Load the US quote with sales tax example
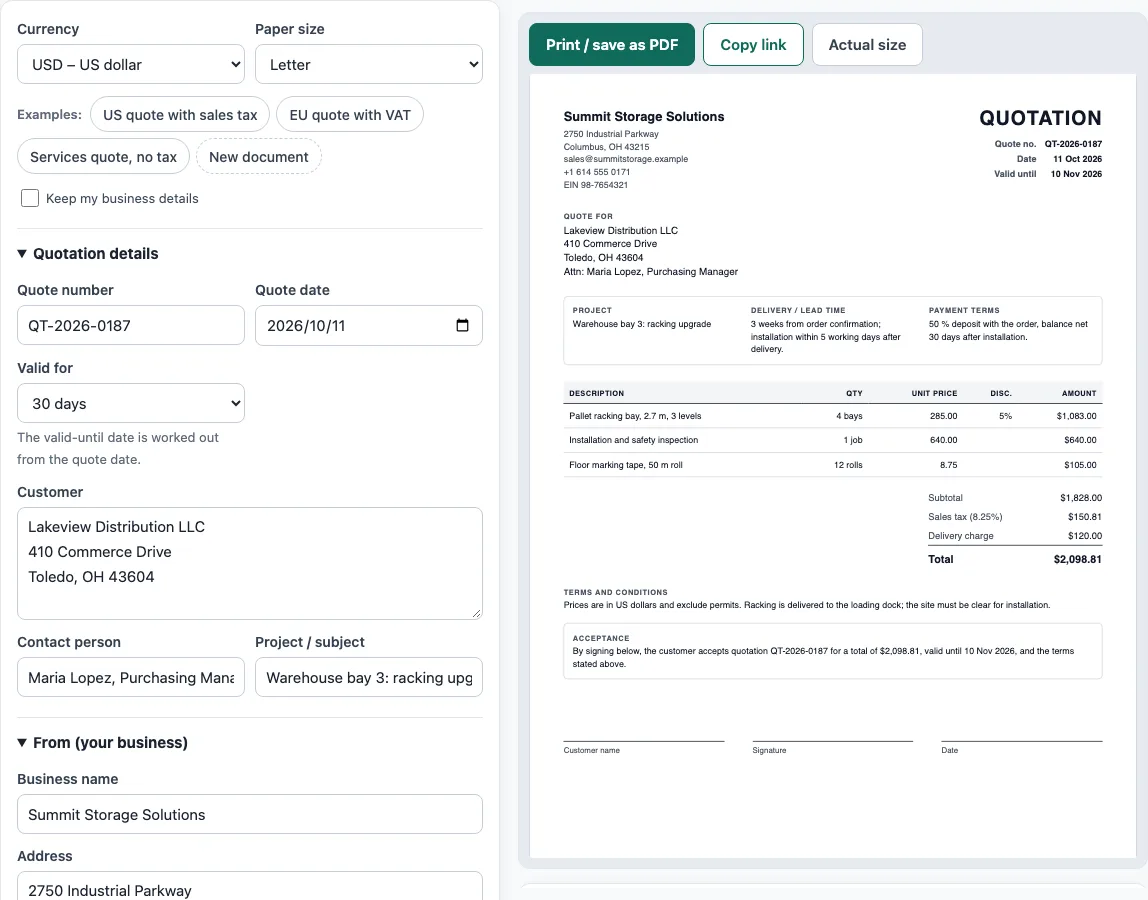The height and width of the screenshot is (900, 1148). point(180,115)
